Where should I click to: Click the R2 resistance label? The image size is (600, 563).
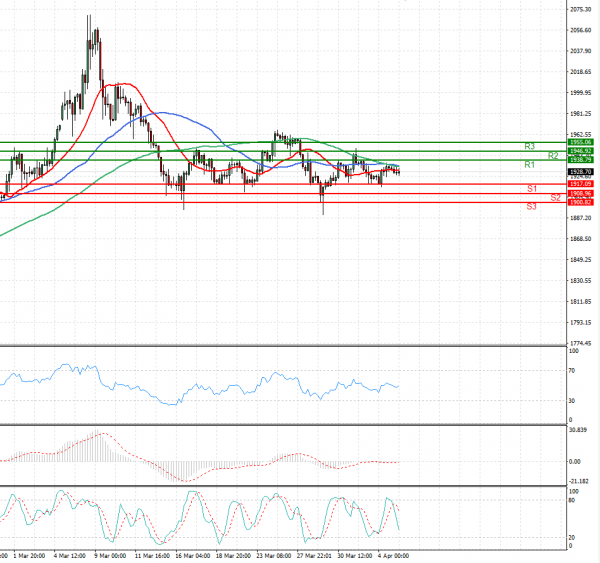(553, 155)
